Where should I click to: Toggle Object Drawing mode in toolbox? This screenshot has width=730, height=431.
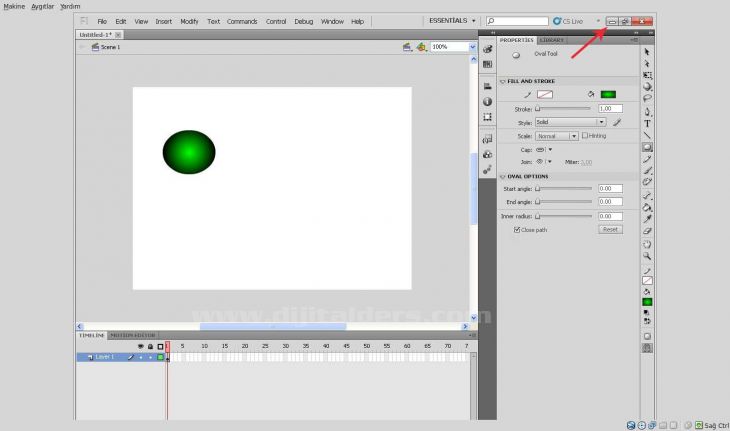(647, 336)
